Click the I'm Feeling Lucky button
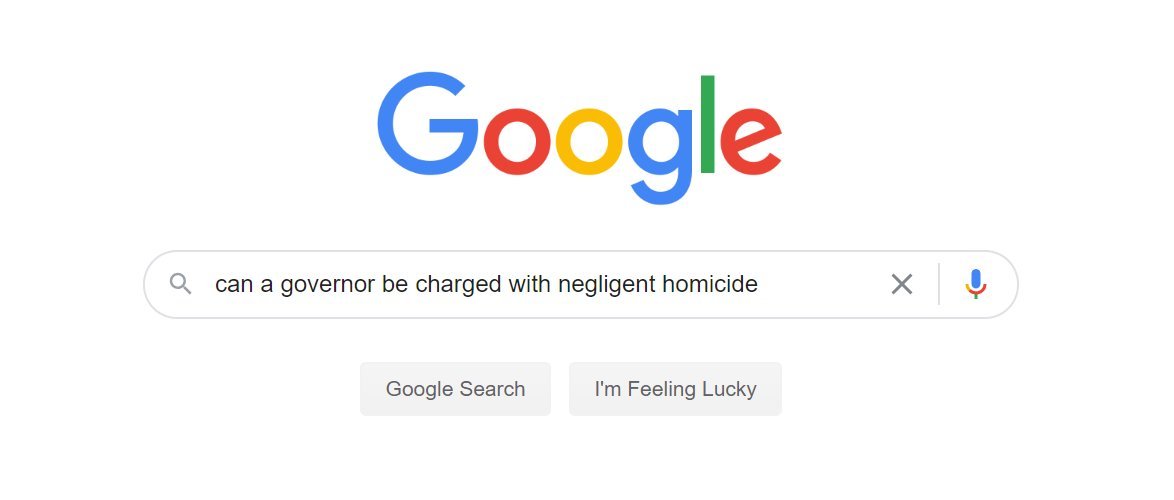This screenshot has height=500, width=1174. point(675,389)
